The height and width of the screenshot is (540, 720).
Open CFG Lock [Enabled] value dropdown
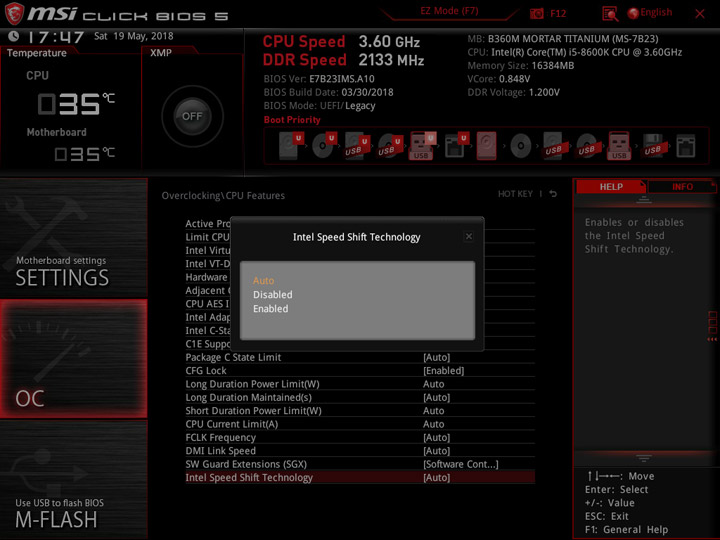[x=444, y=371]
